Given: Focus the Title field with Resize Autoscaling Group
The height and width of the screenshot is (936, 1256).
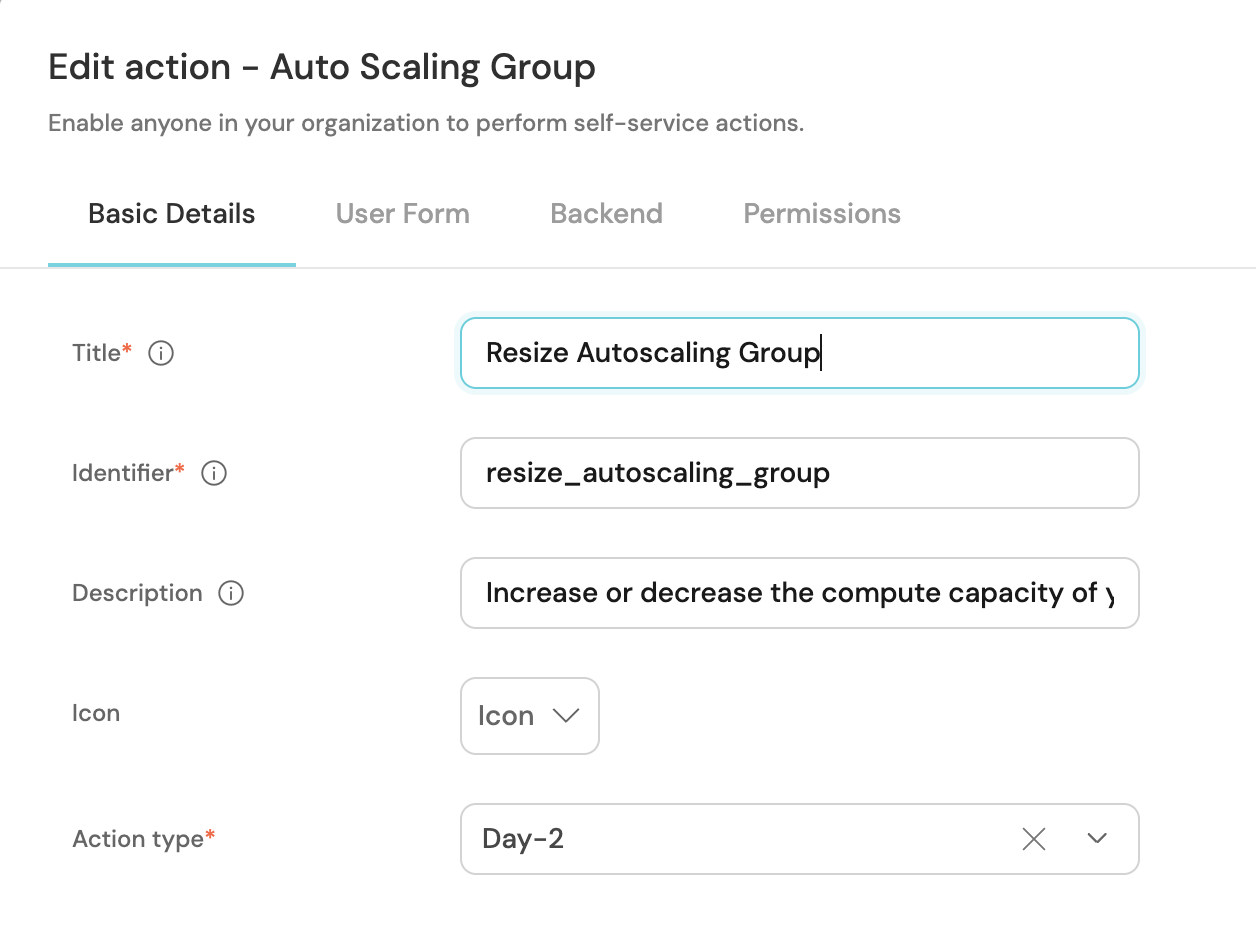Looking at the screenshot, I should (798, 353).
